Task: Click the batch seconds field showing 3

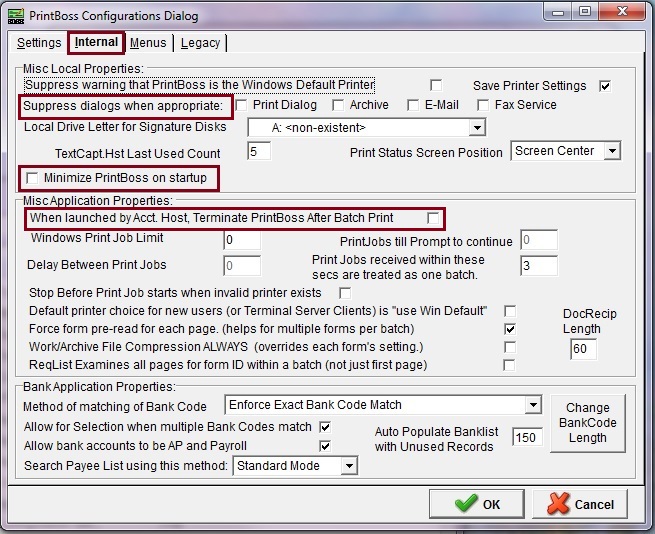Action: pyautogui.click(x=539, y=266)
